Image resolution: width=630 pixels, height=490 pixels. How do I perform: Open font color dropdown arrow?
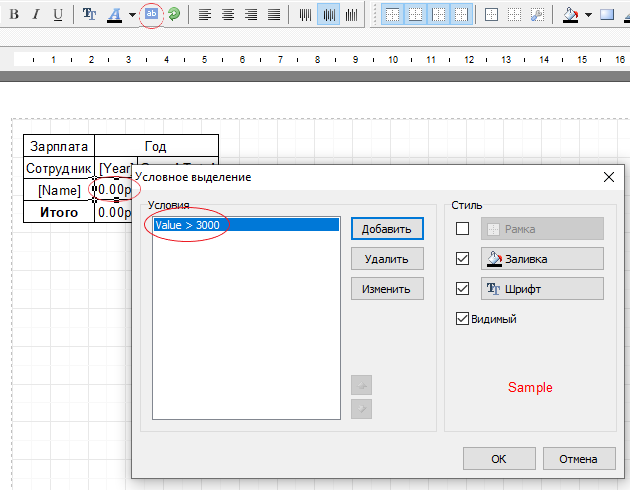point(132,15)
